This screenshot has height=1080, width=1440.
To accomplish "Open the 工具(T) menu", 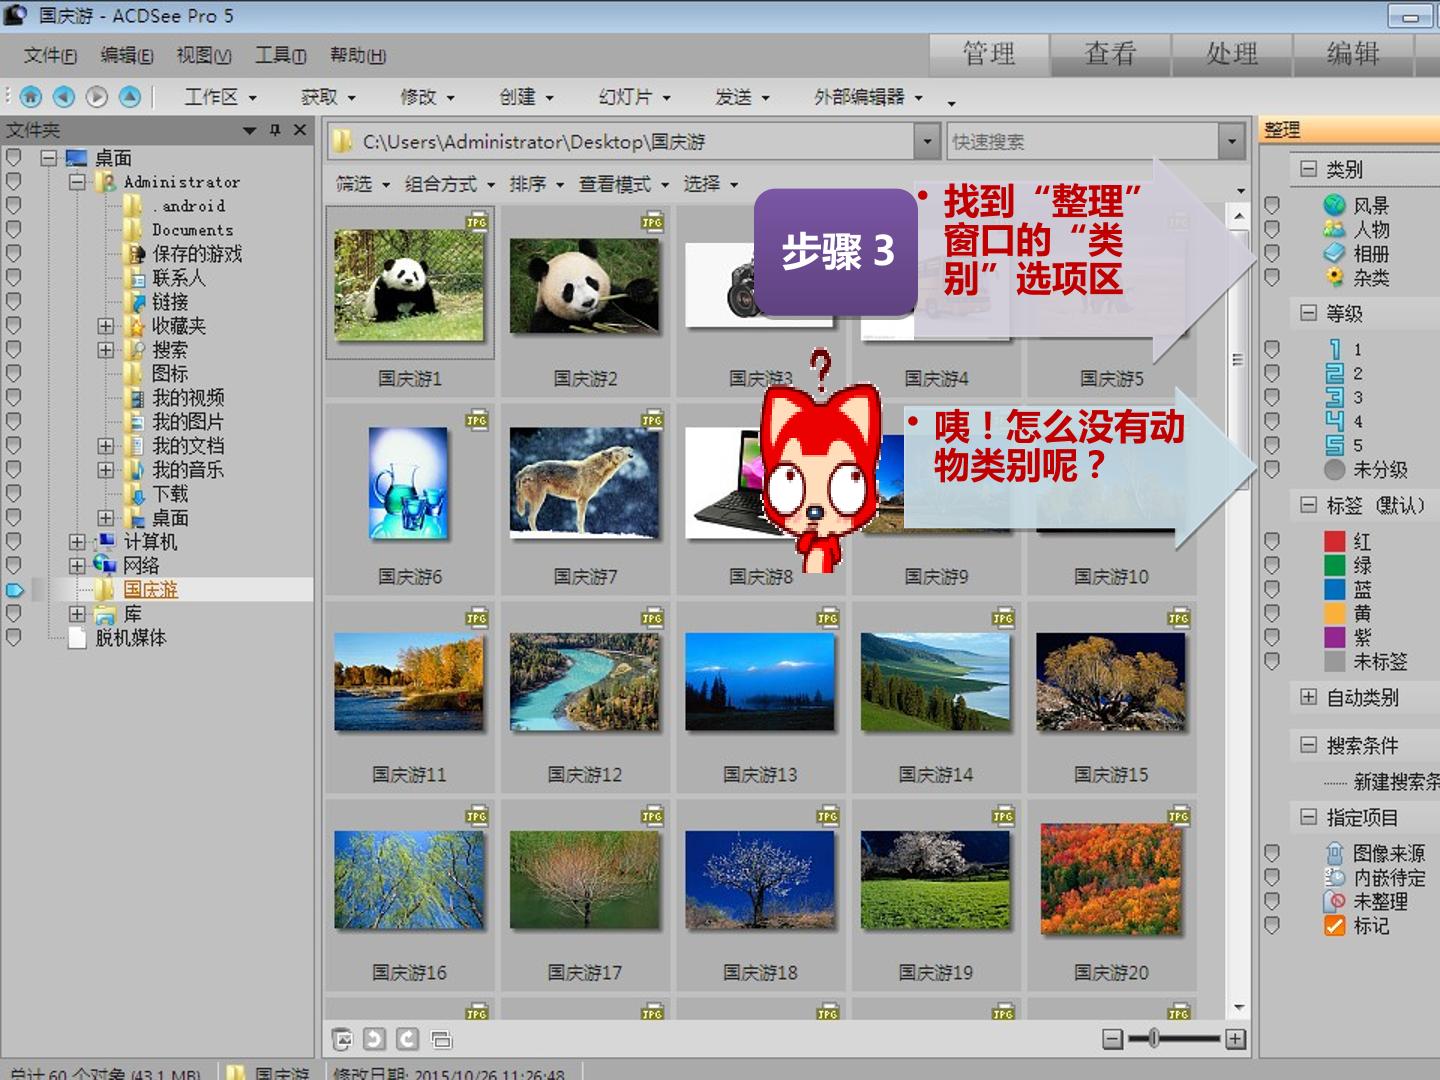I will (x=280, y=55).
